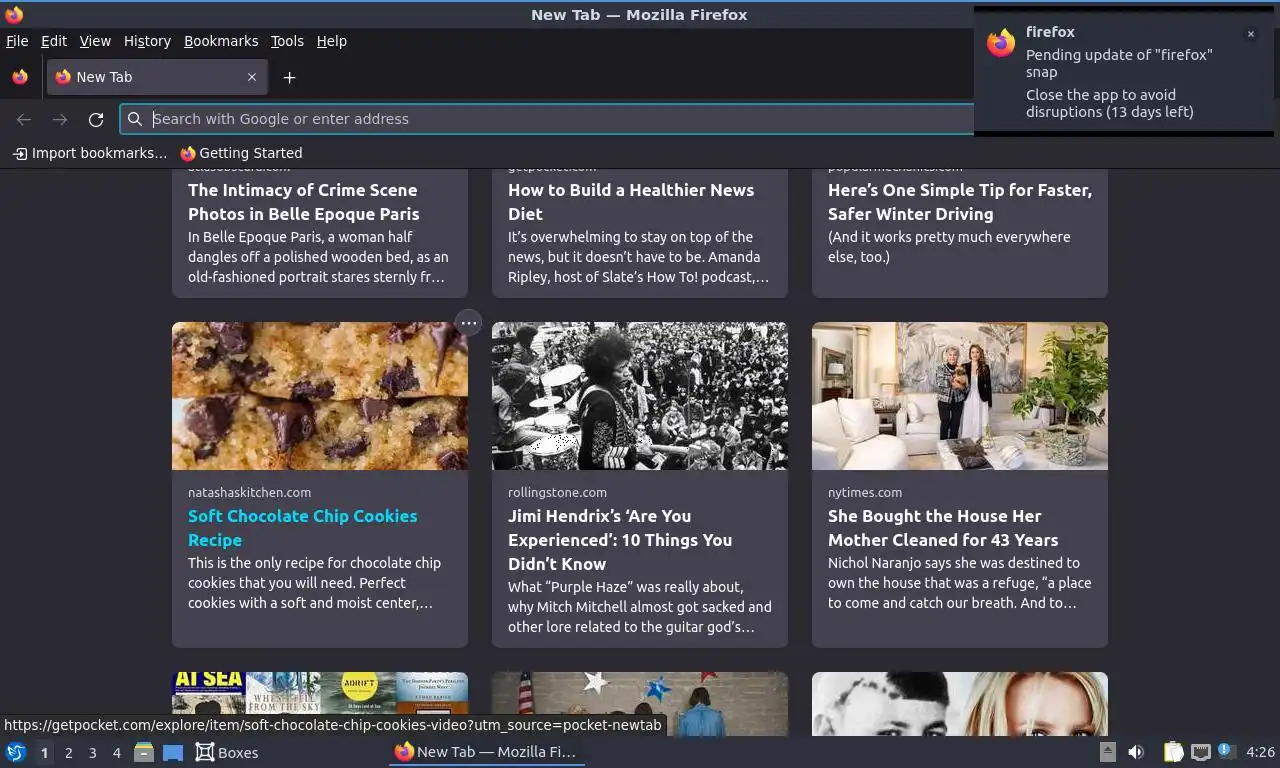Go back one page
This screenshot has height=768, width=1280.
24,119
